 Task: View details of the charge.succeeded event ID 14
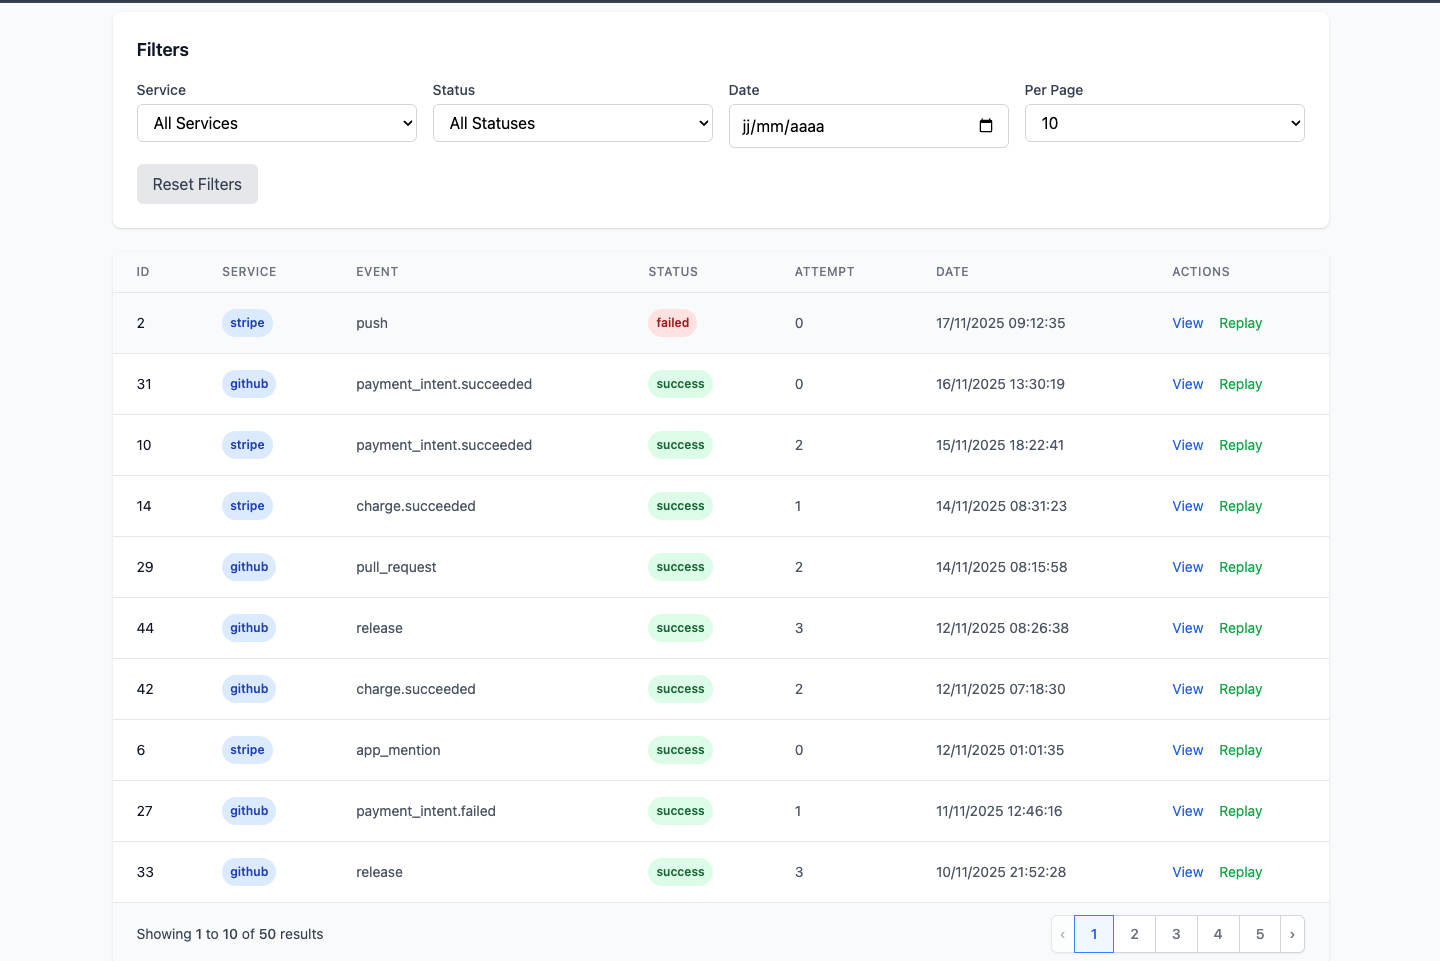(x=1187, y=506)
